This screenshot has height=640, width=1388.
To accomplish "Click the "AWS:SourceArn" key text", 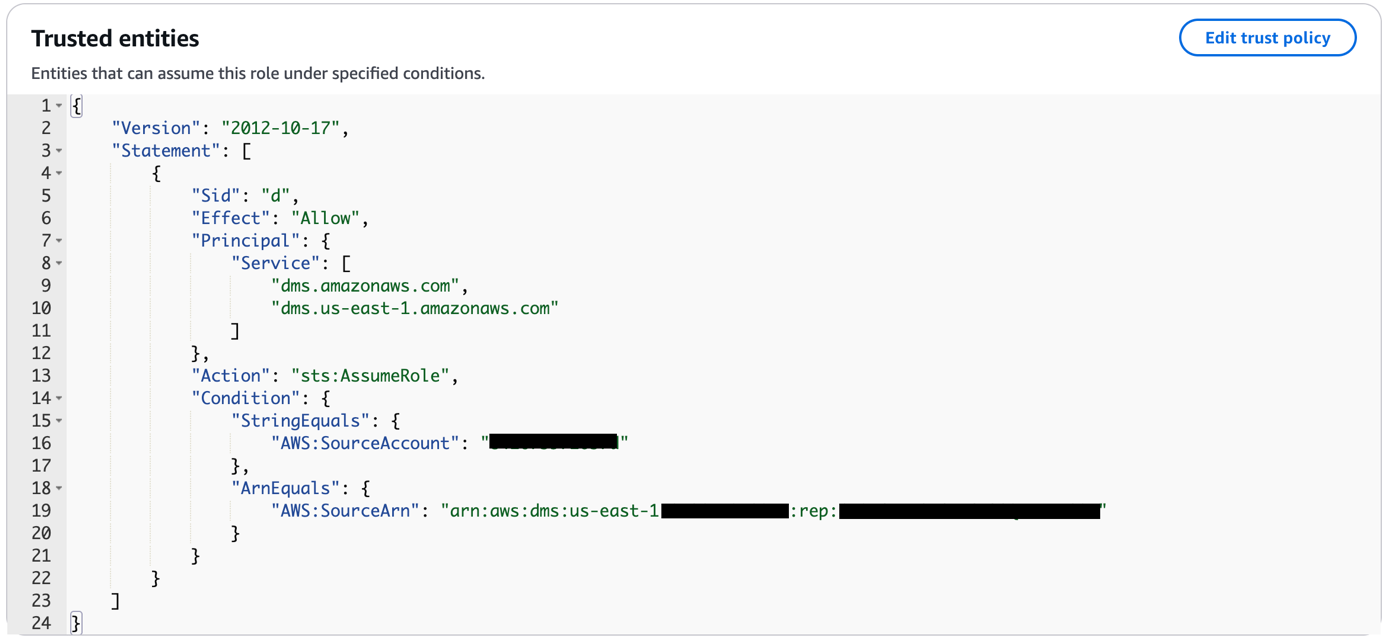I will coord(345,511).
